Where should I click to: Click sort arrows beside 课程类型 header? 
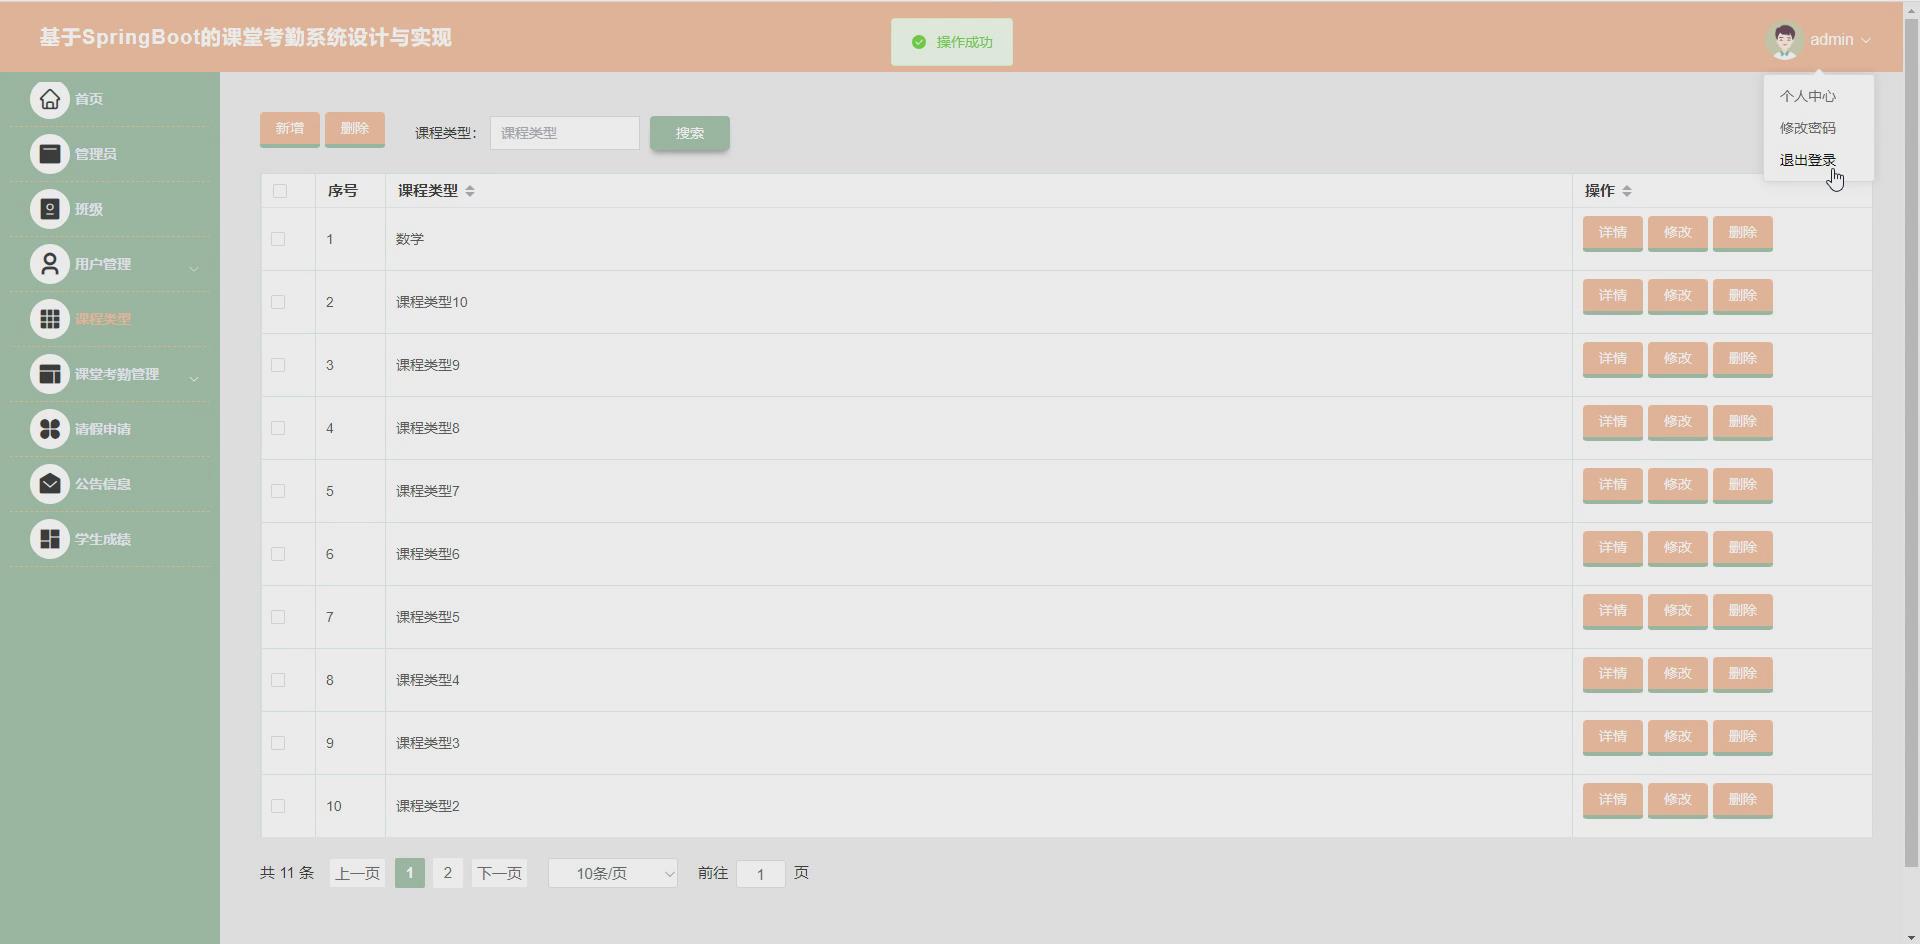coord(470,191)
